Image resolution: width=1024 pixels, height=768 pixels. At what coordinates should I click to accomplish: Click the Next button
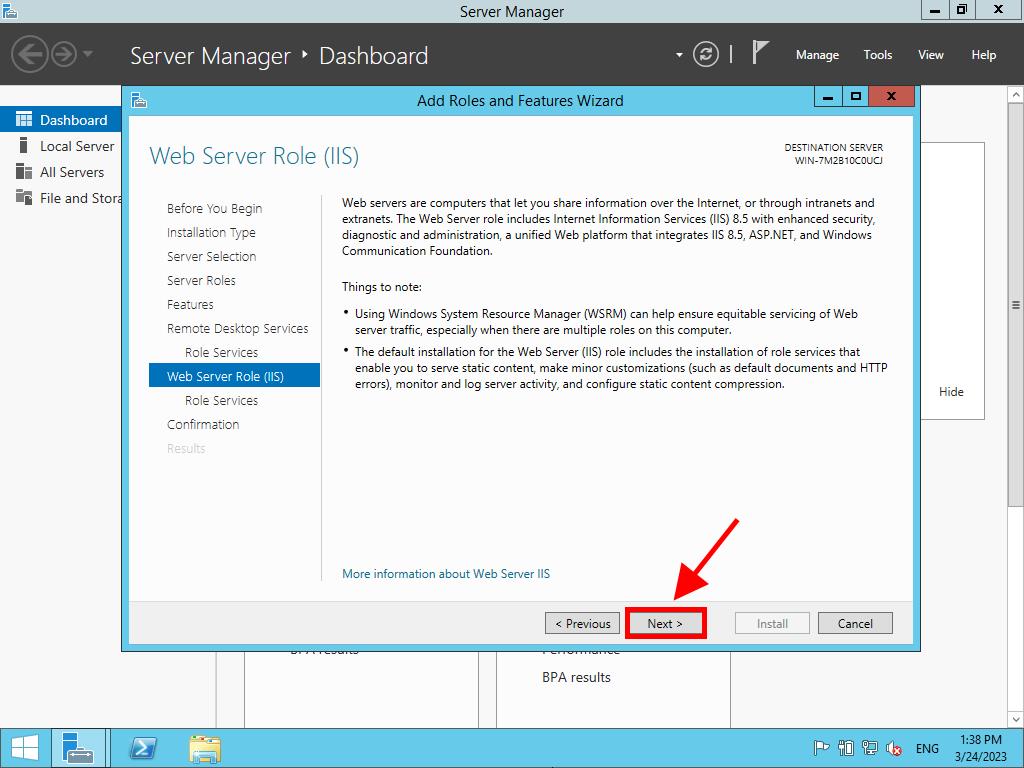coord(665,623)
